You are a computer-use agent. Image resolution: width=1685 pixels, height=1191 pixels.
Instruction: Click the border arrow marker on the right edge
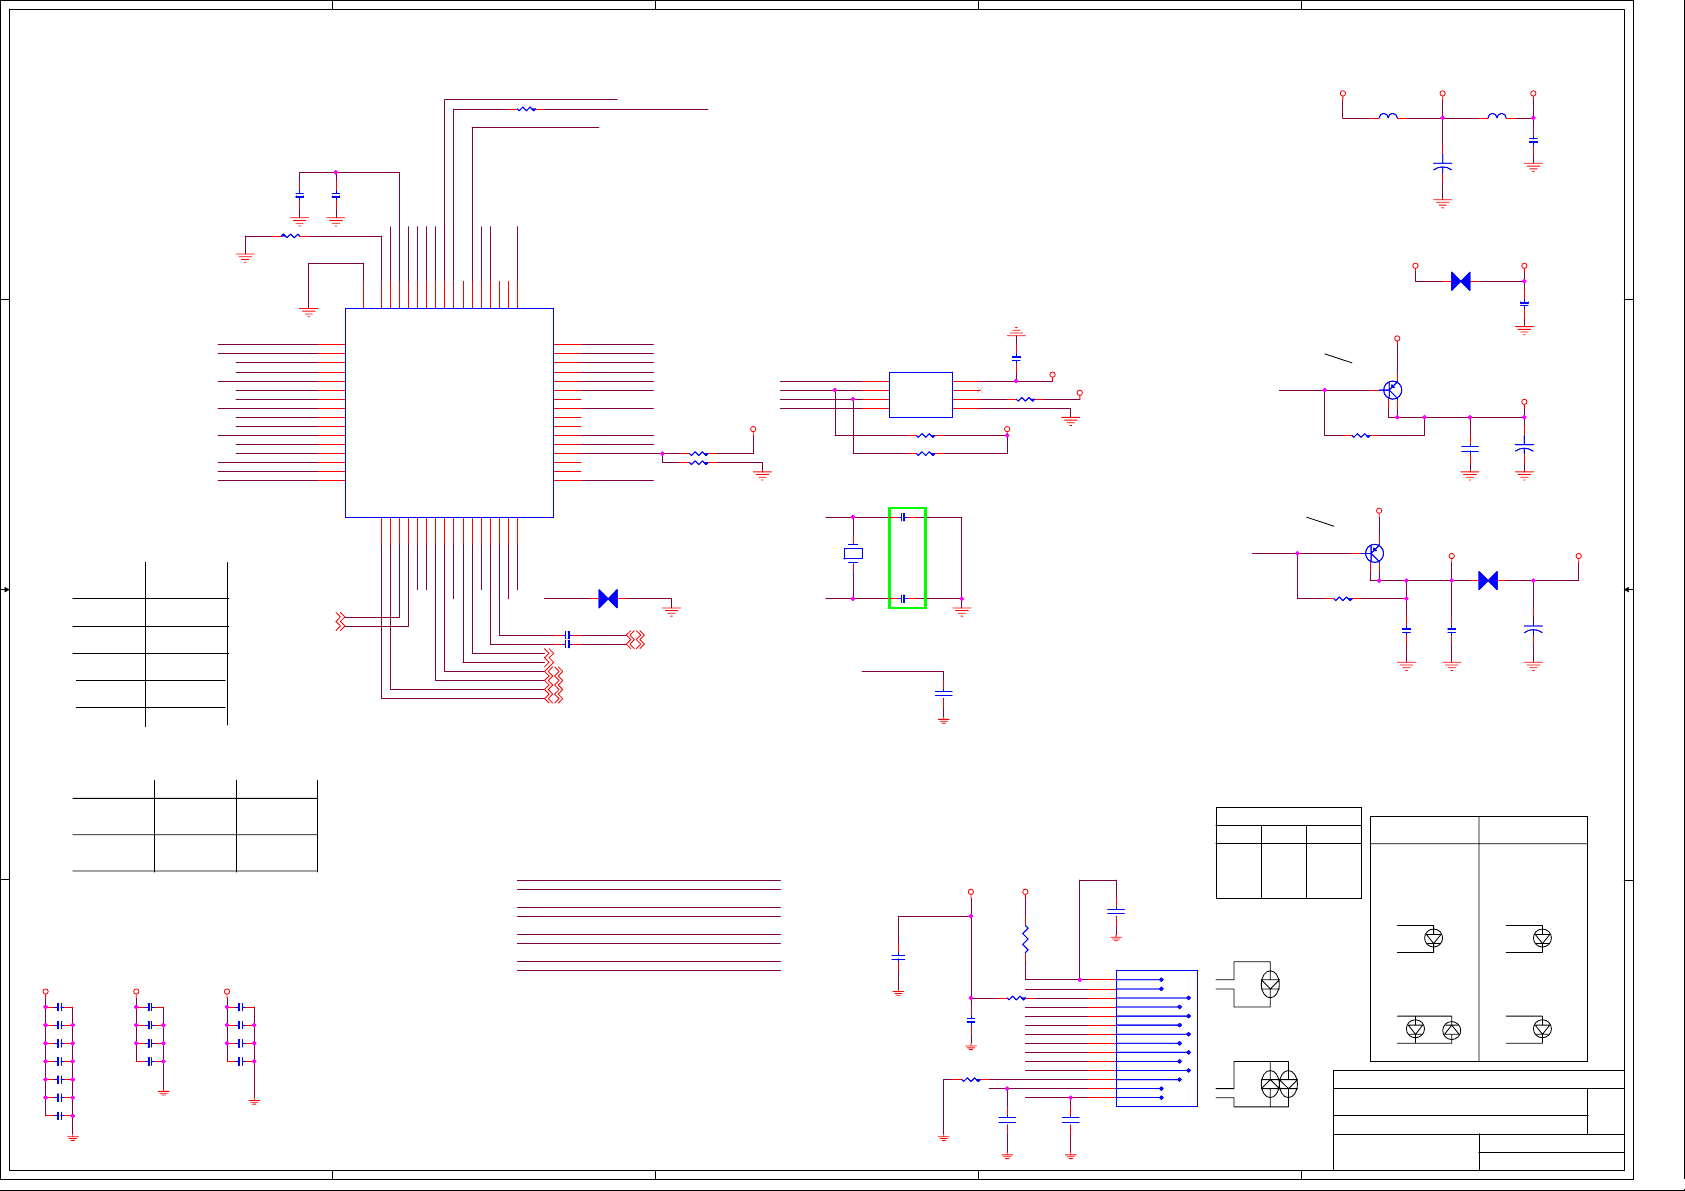[1628, 590]
